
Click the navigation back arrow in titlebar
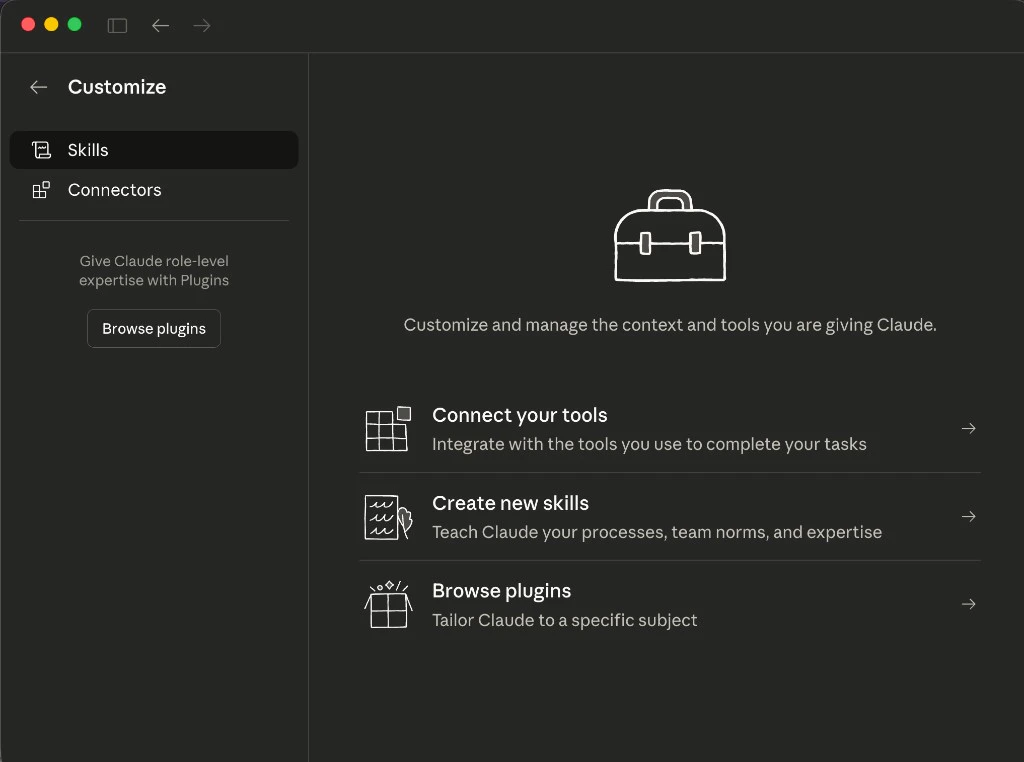click(x=160, y=25)
